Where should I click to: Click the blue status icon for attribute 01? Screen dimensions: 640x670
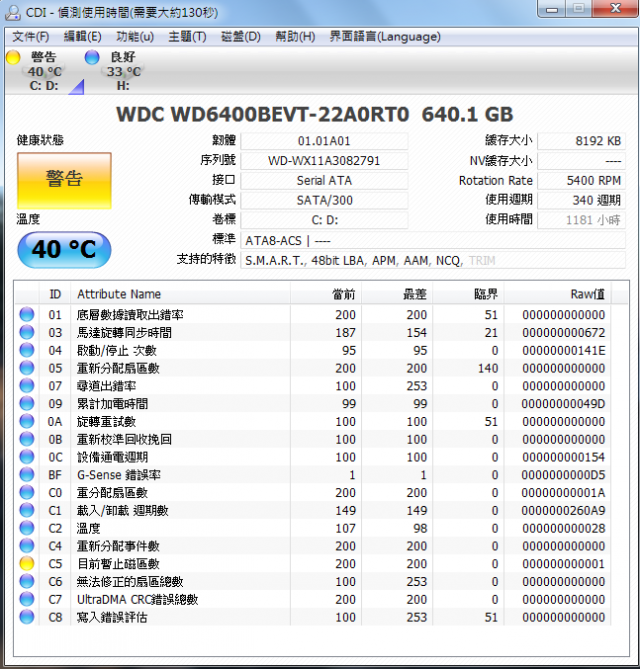pos(27,314)
